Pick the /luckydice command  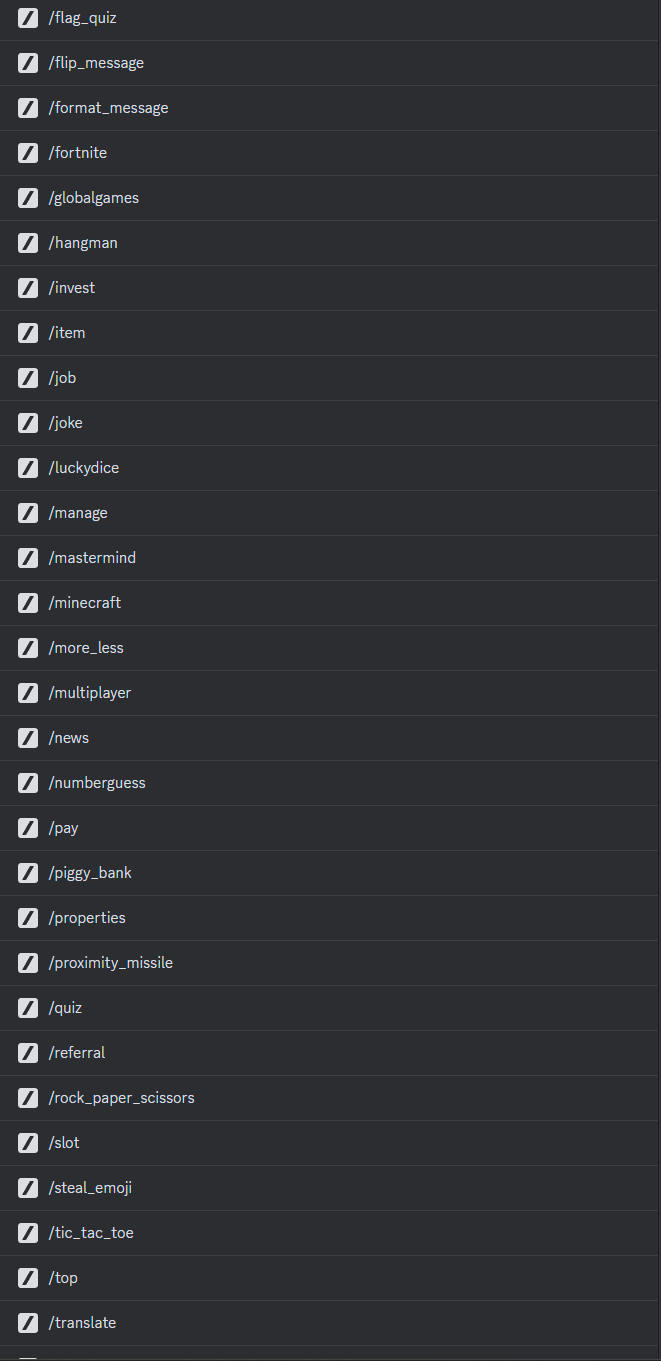(x=330, y=468)
